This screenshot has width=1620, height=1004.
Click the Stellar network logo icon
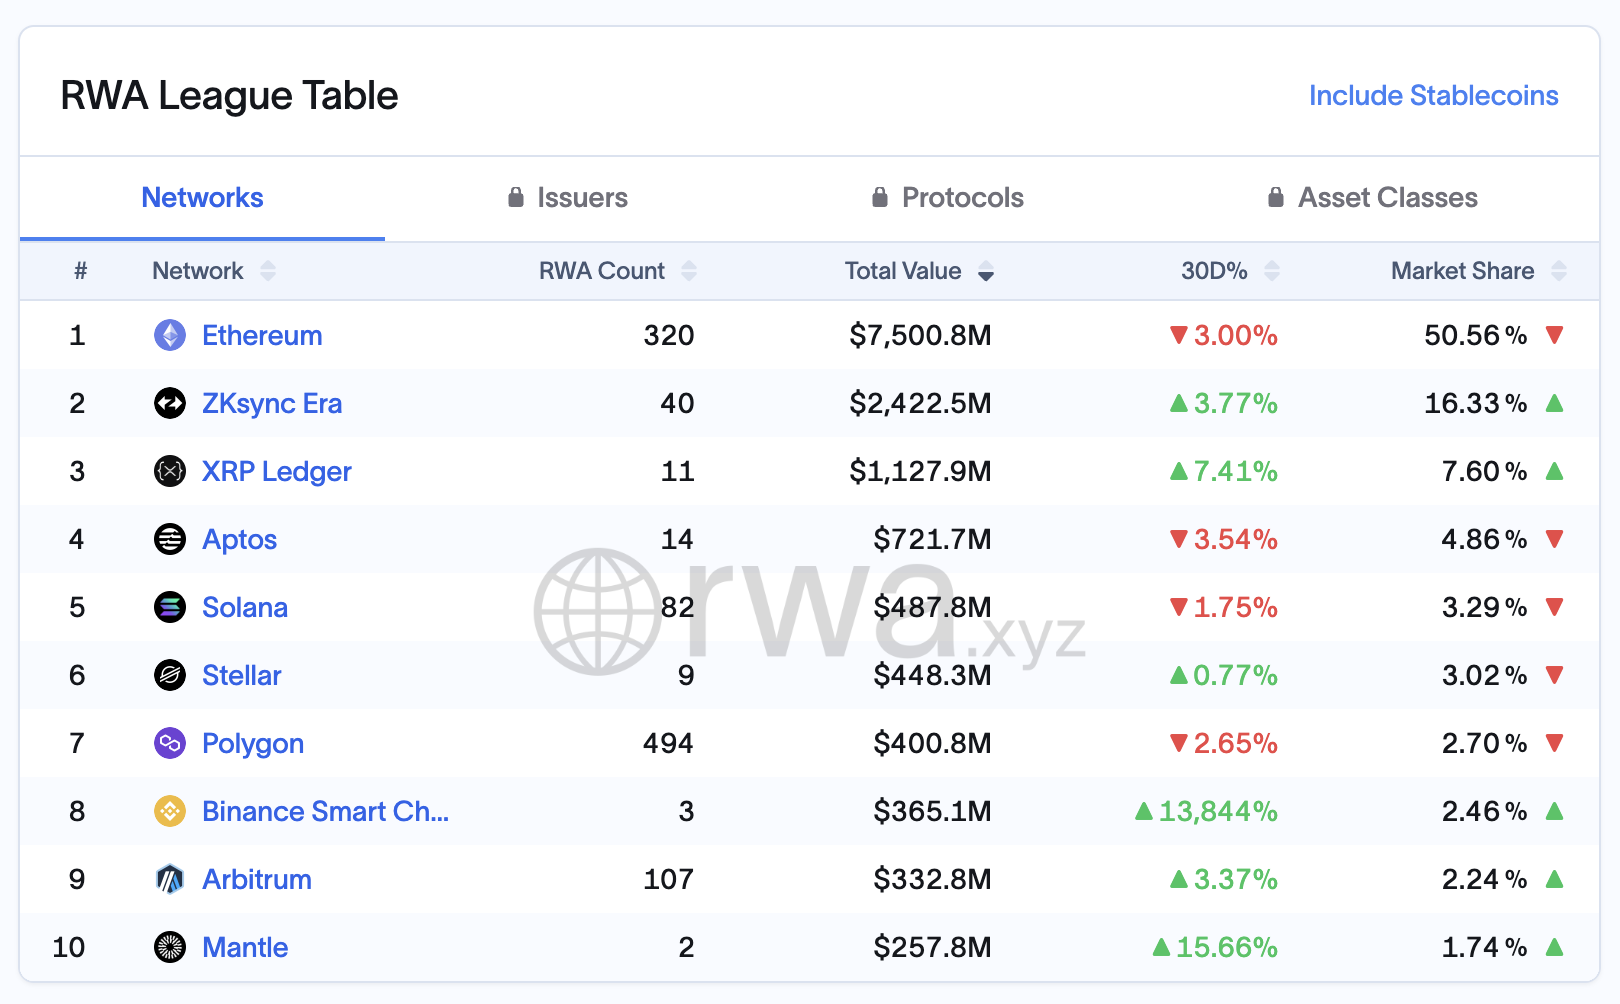pos(170,675)
